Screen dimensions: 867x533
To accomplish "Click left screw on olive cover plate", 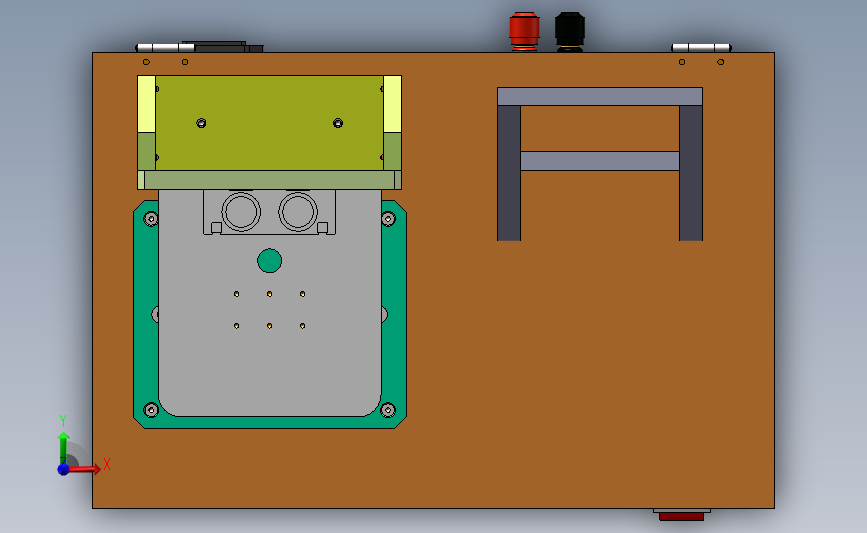I will pyautogui.click(x=201, y=123).
